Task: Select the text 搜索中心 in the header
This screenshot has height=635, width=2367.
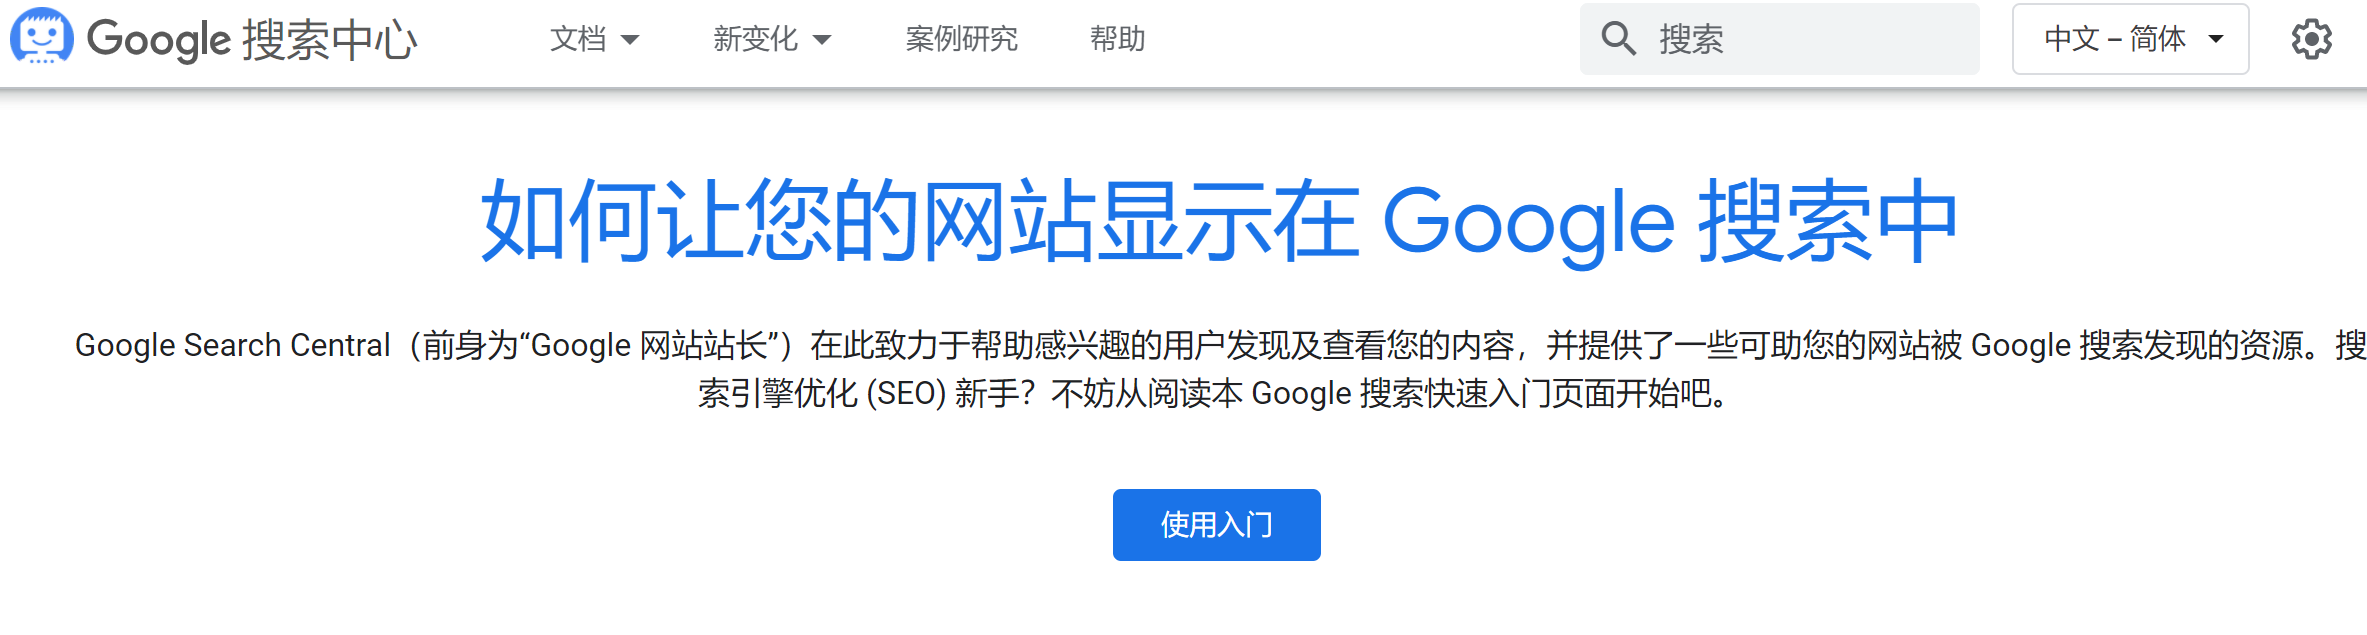Action: 330,40
